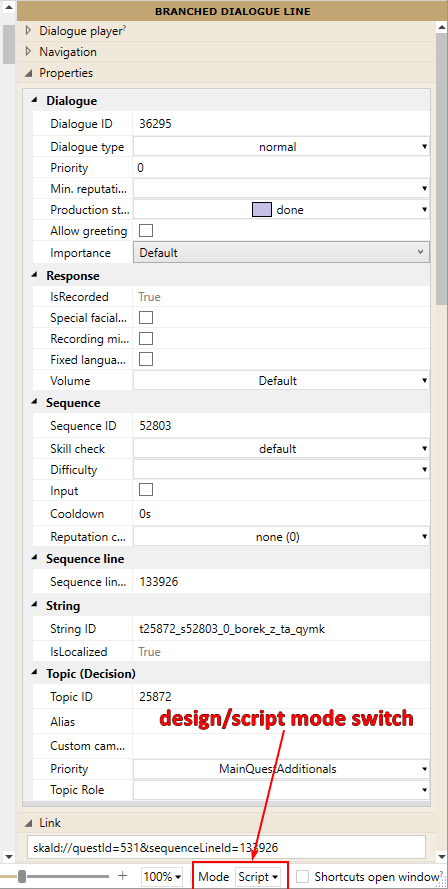Click the zoom plus icon
The image size is (448, 889).
pyautogui.click(x=122, y=876)
